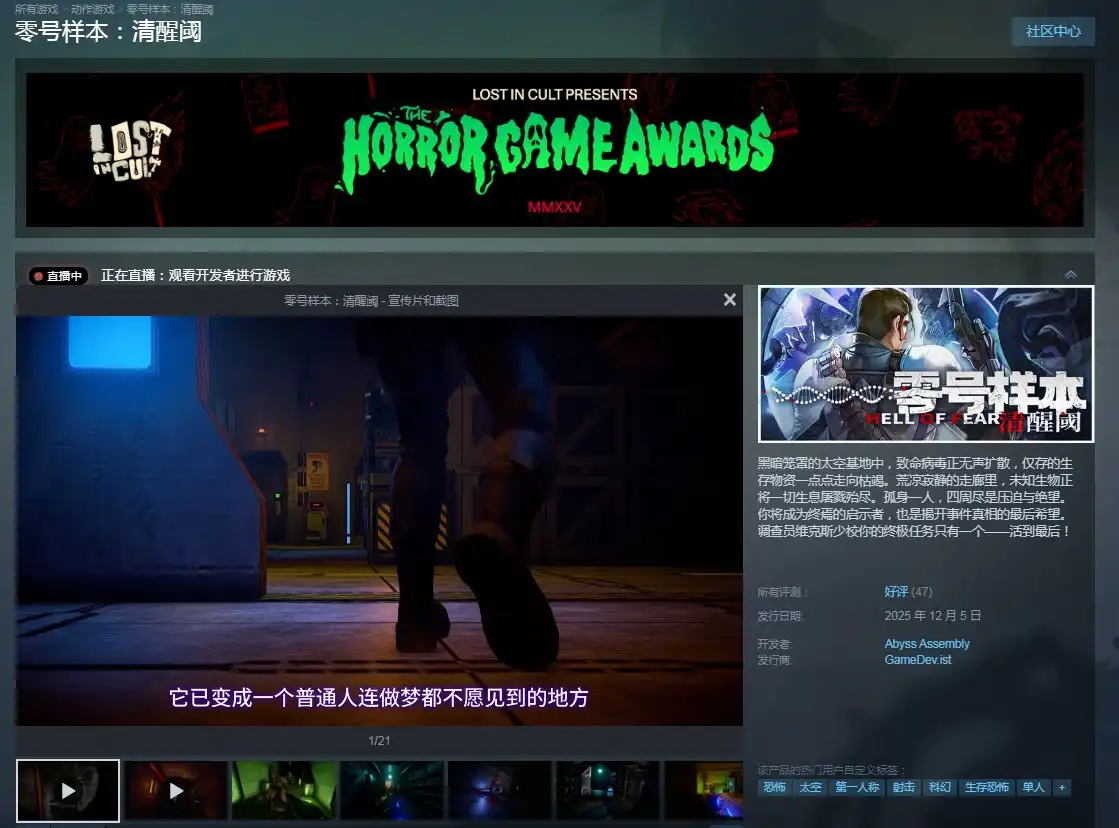The image size is (1119, 828).
Task: Add a tag with the plus button
Action: tap(1062, 787)
